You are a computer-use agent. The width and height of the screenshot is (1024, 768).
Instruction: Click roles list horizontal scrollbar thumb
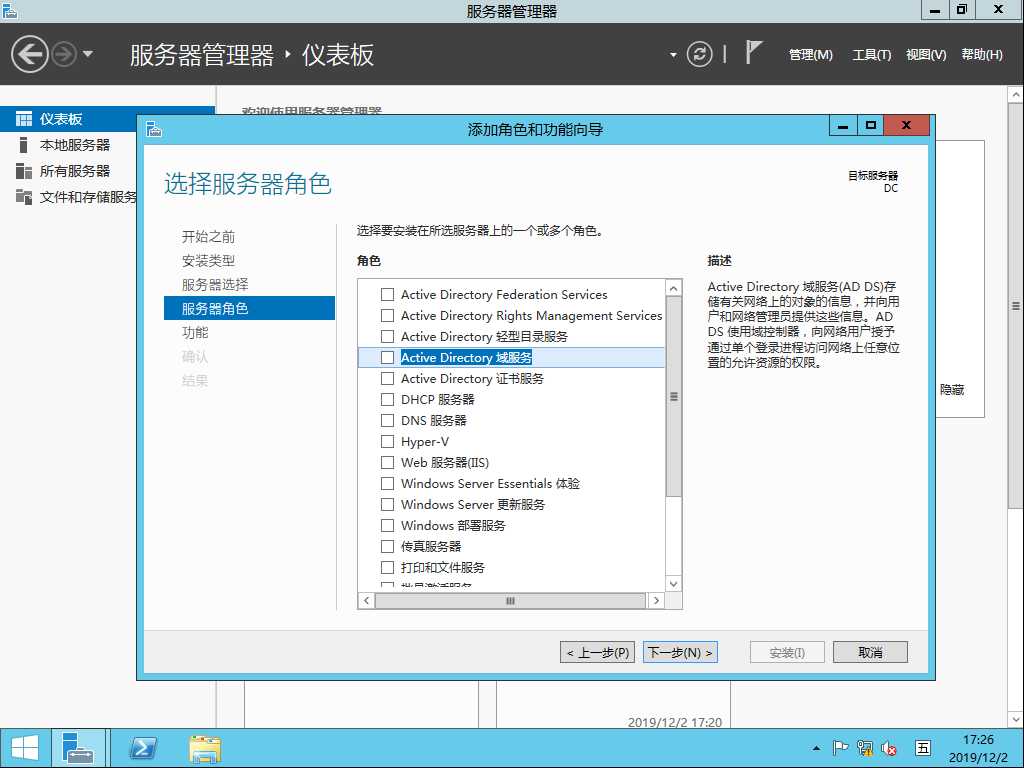(510, 601)
